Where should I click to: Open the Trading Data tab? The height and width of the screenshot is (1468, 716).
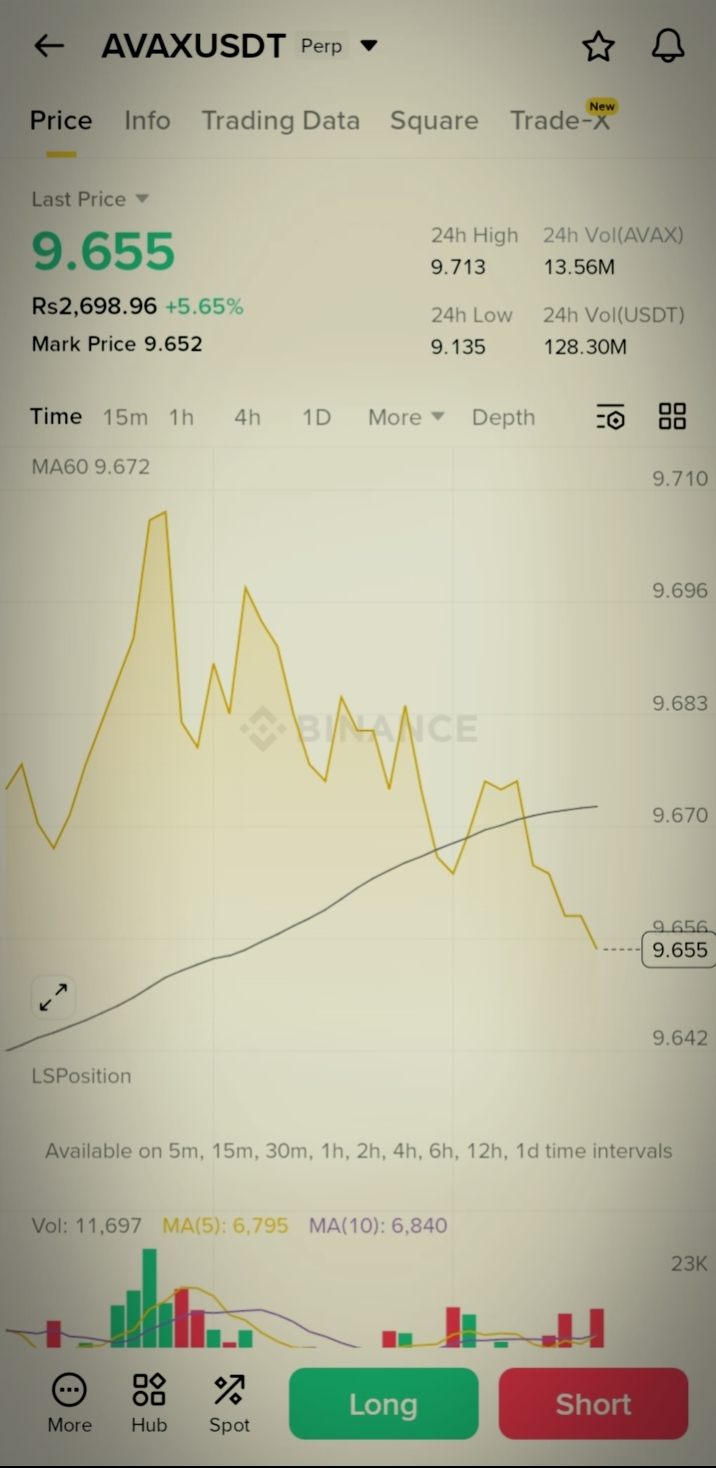(280, 121)
